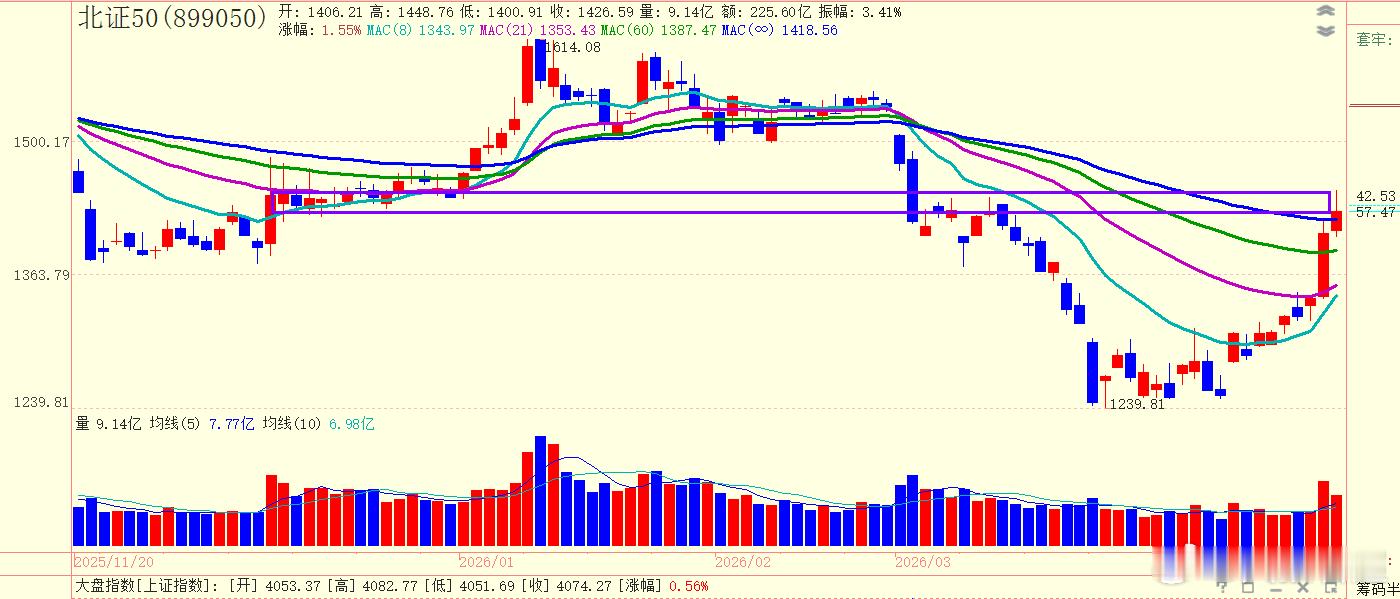Click the 2026/03 date marker
Image resolution: width=1400 pixels, height=599 pixels.
pyautogui.click(x=922, y=562)
